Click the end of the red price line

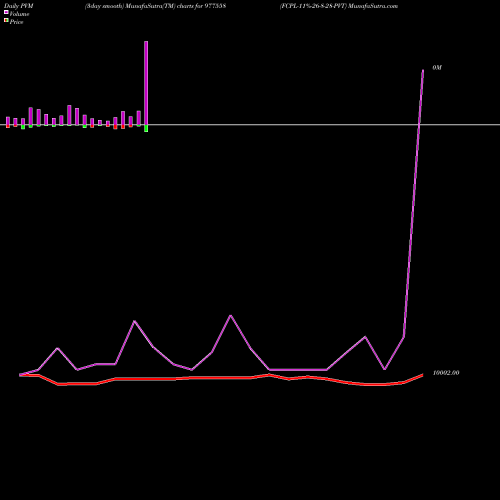(423, 375)
